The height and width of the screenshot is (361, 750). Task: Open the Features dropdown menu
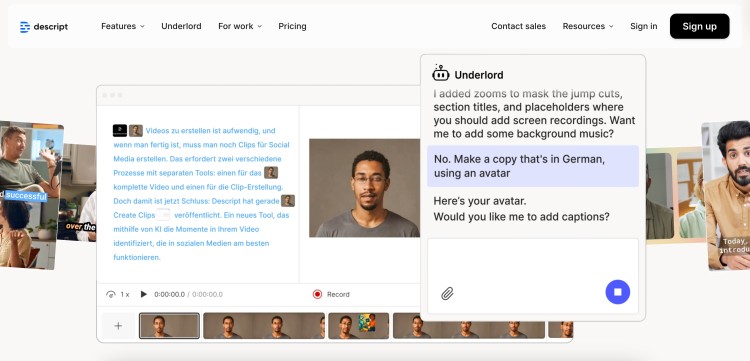click(122, 26)
